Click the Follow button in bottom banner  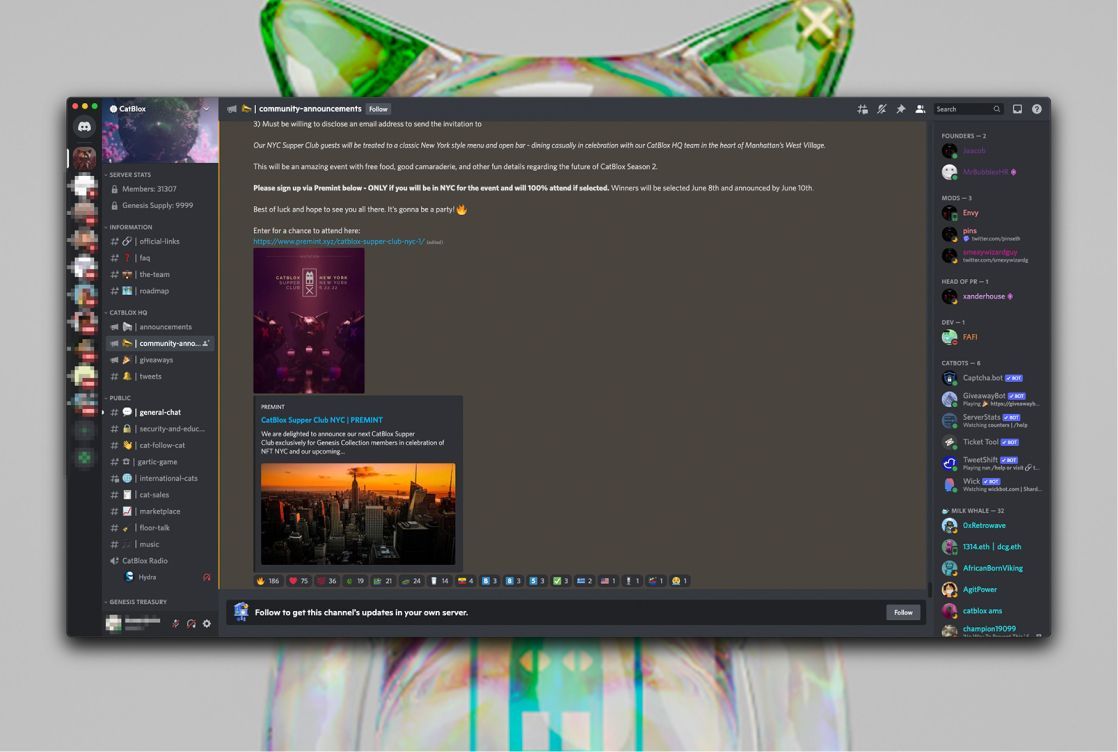pyautogui.click(x=903, y=612)
